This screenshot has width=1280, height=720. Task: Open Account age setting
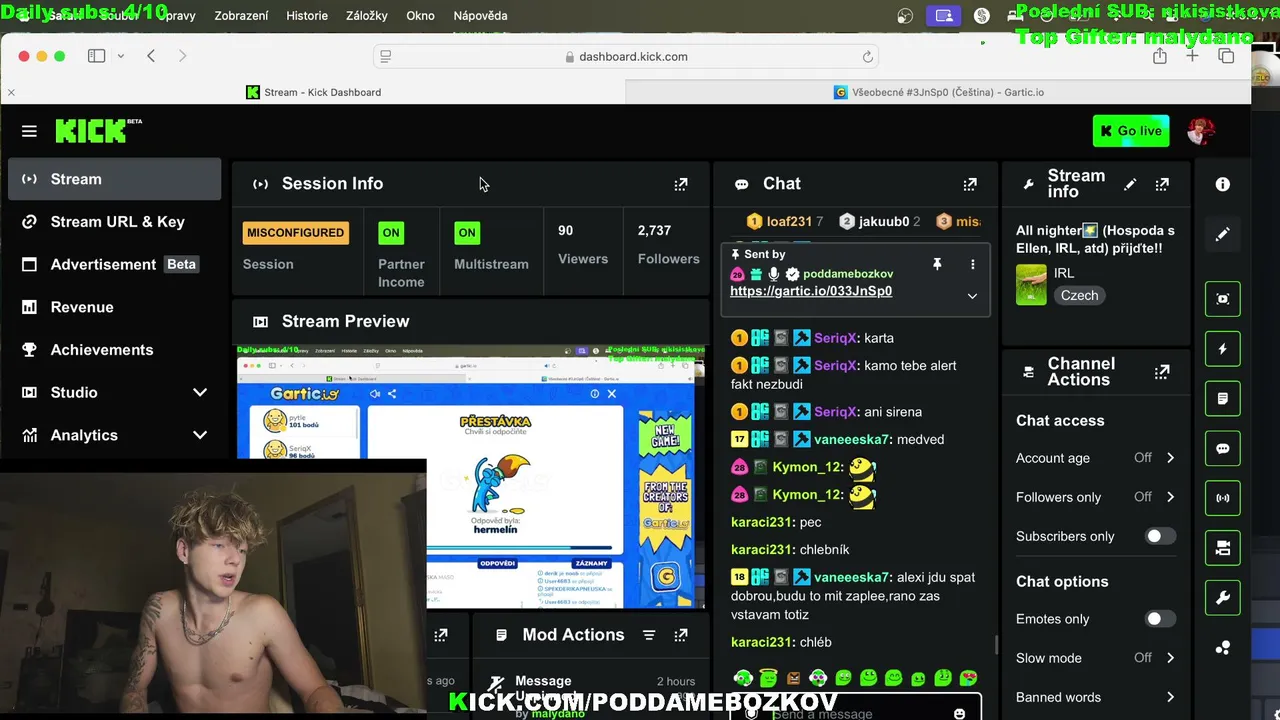click(1096, 458)
